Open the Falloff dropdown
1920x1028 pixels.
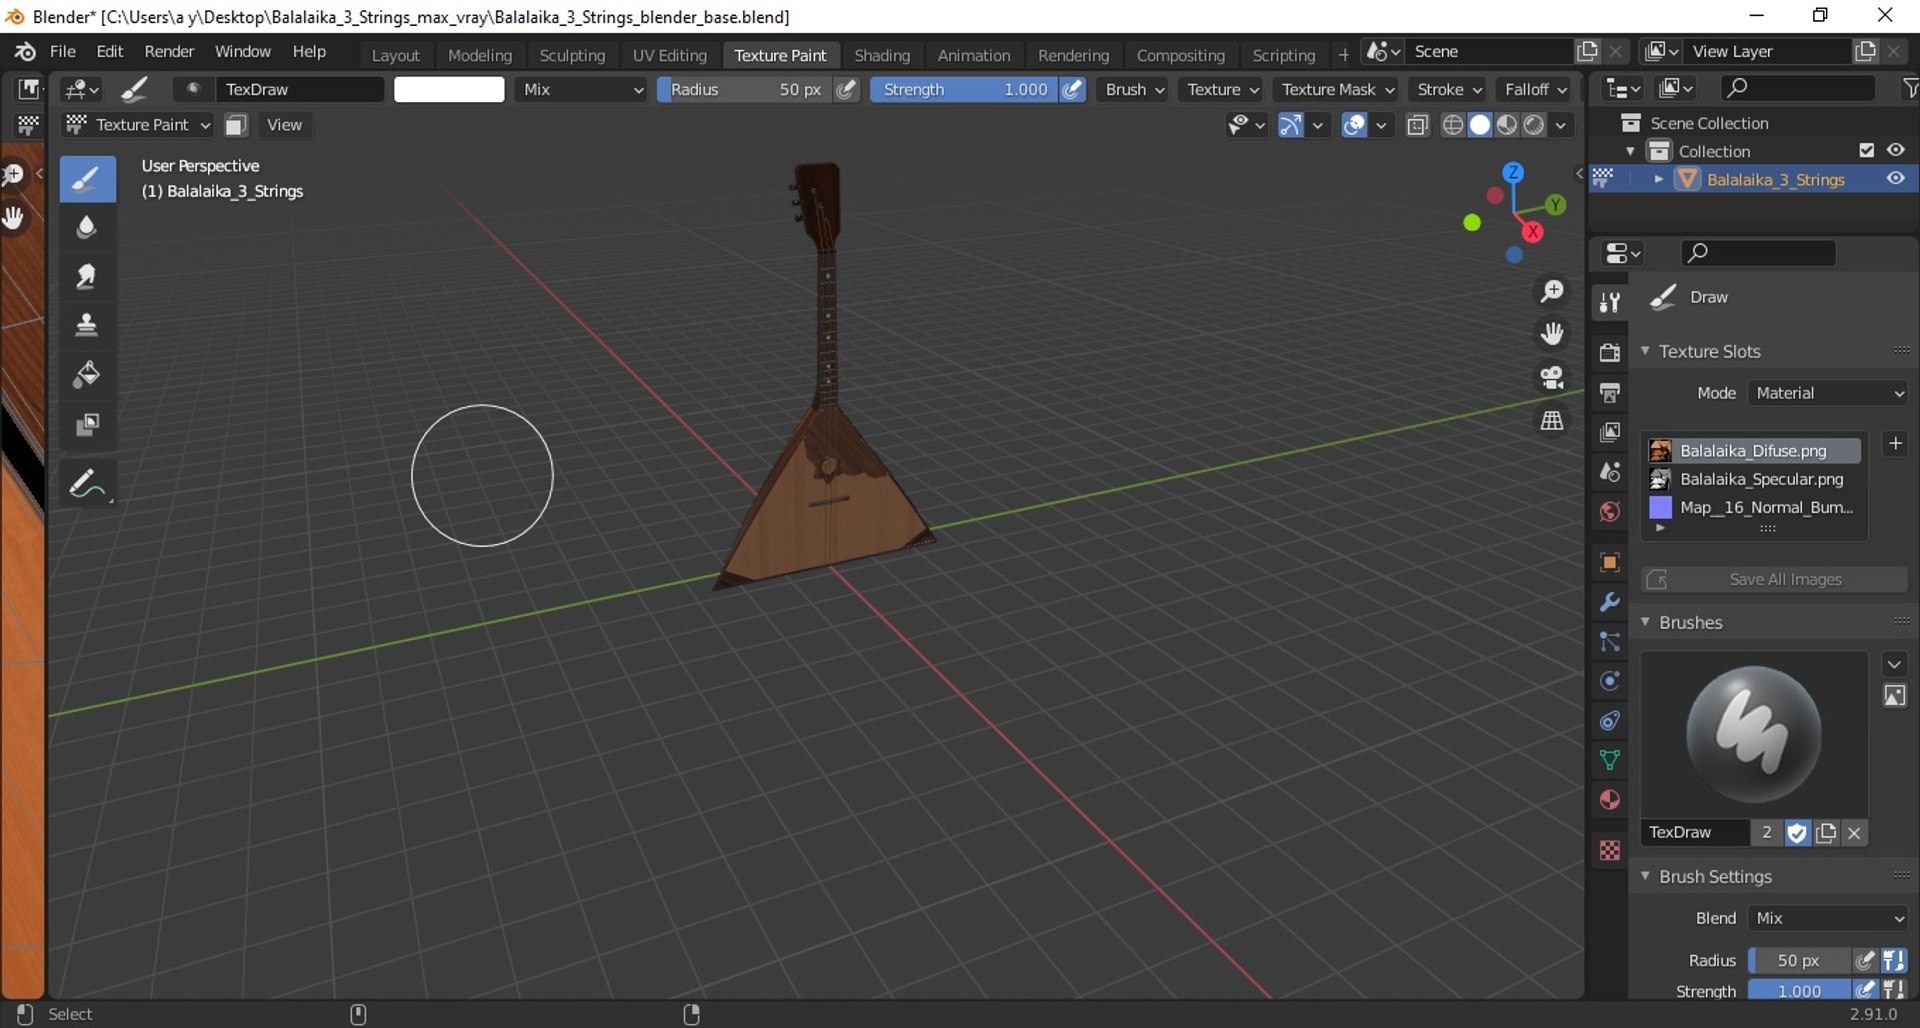click(1536, 90)
